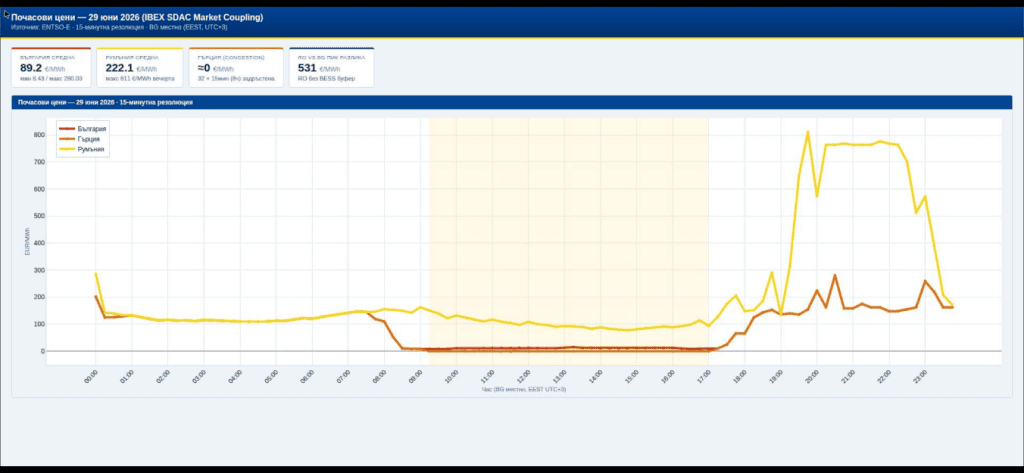Click the EUR/MWh y-axis title
The image size is (1024, 473).
click(27, 243)
